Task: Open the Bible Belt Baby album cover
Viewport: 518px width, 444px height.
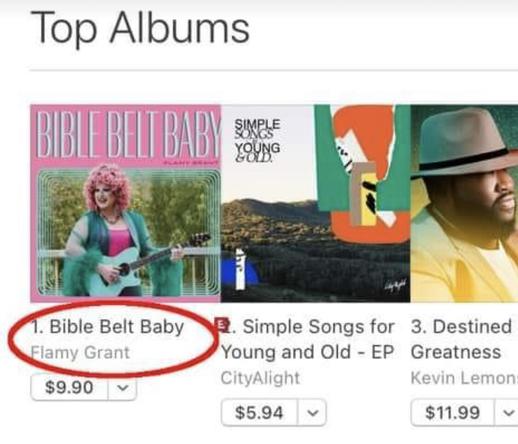Action: 125,203
